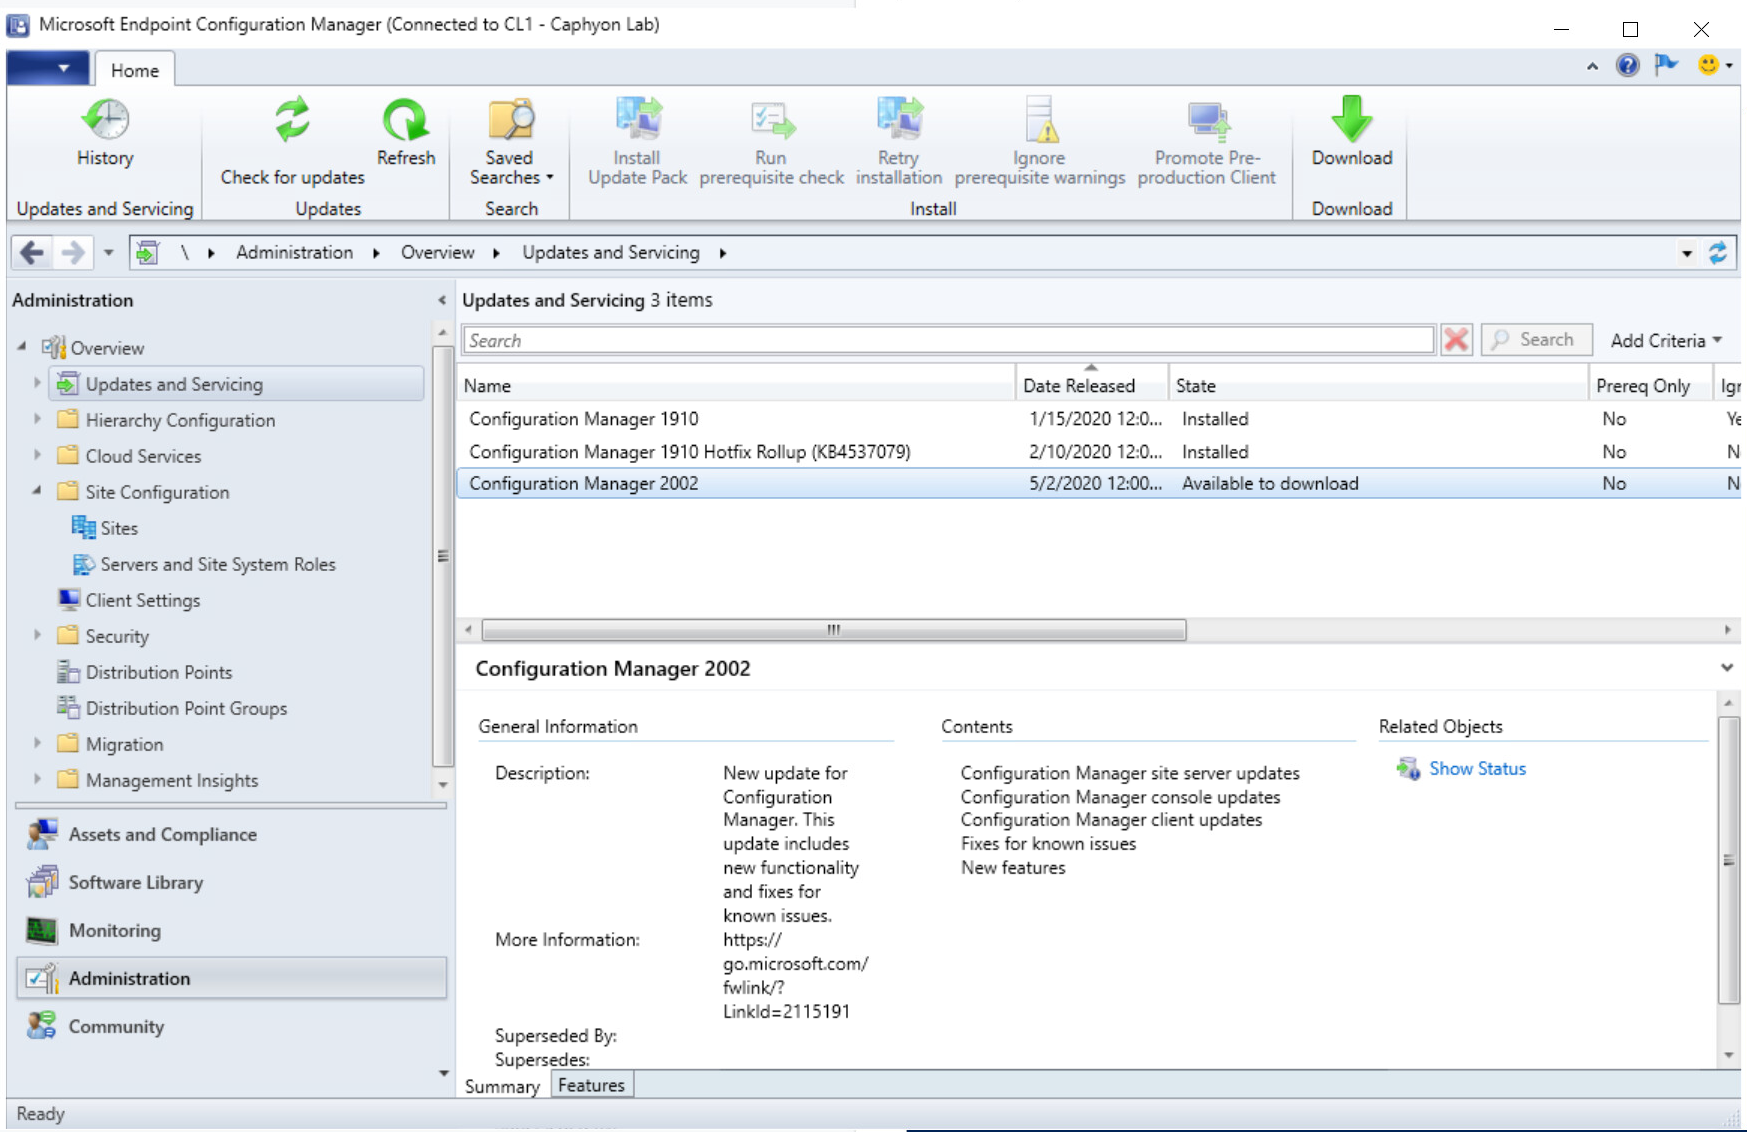This screenshot has height=1132, width=1747.
Task: Sort by Date Released column header
Action: (x=1092, y=385)
